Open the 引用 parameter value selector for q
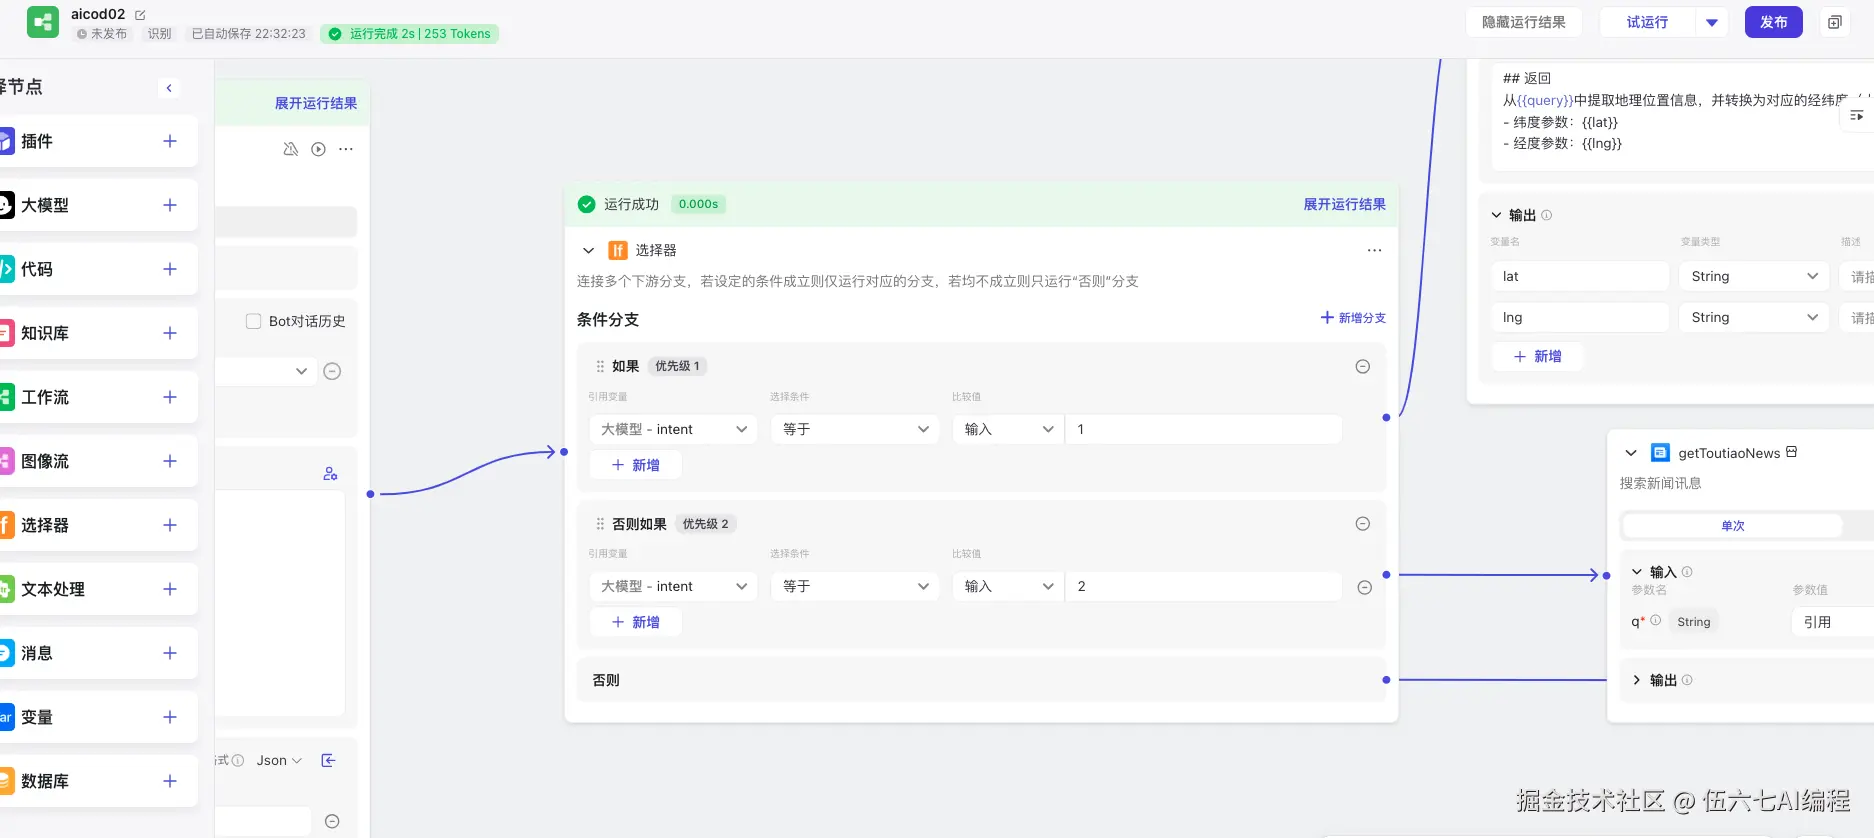 [1832, 622]
